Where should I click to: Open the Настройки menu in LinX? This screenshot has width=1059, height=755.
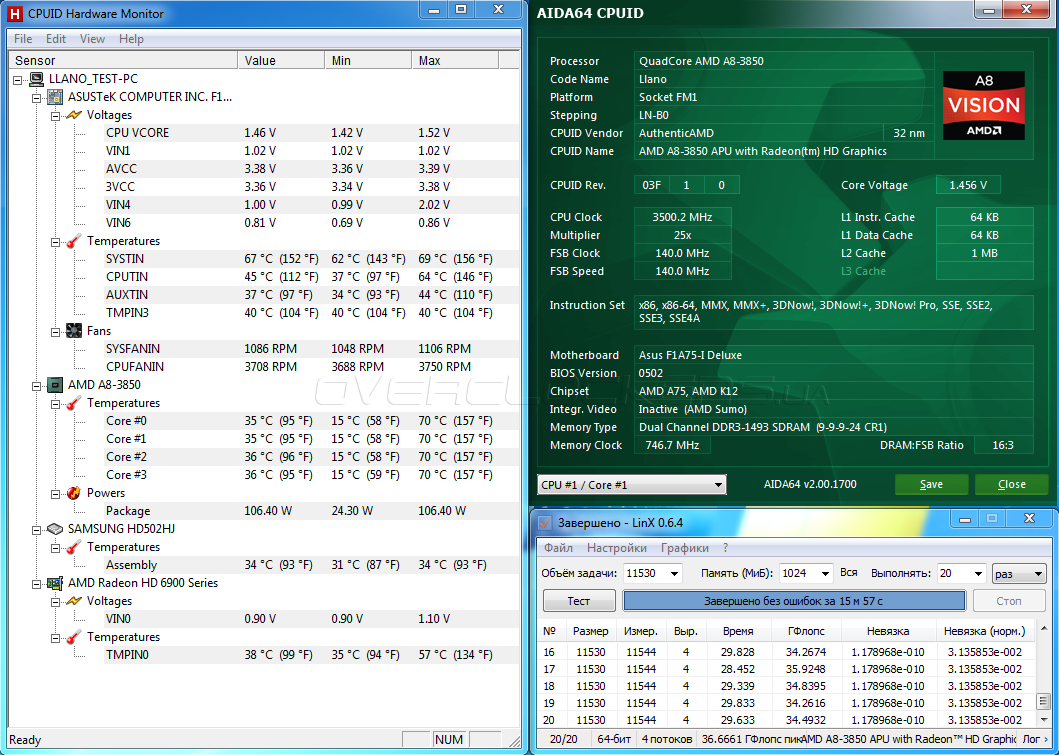(x=617, y=548)
